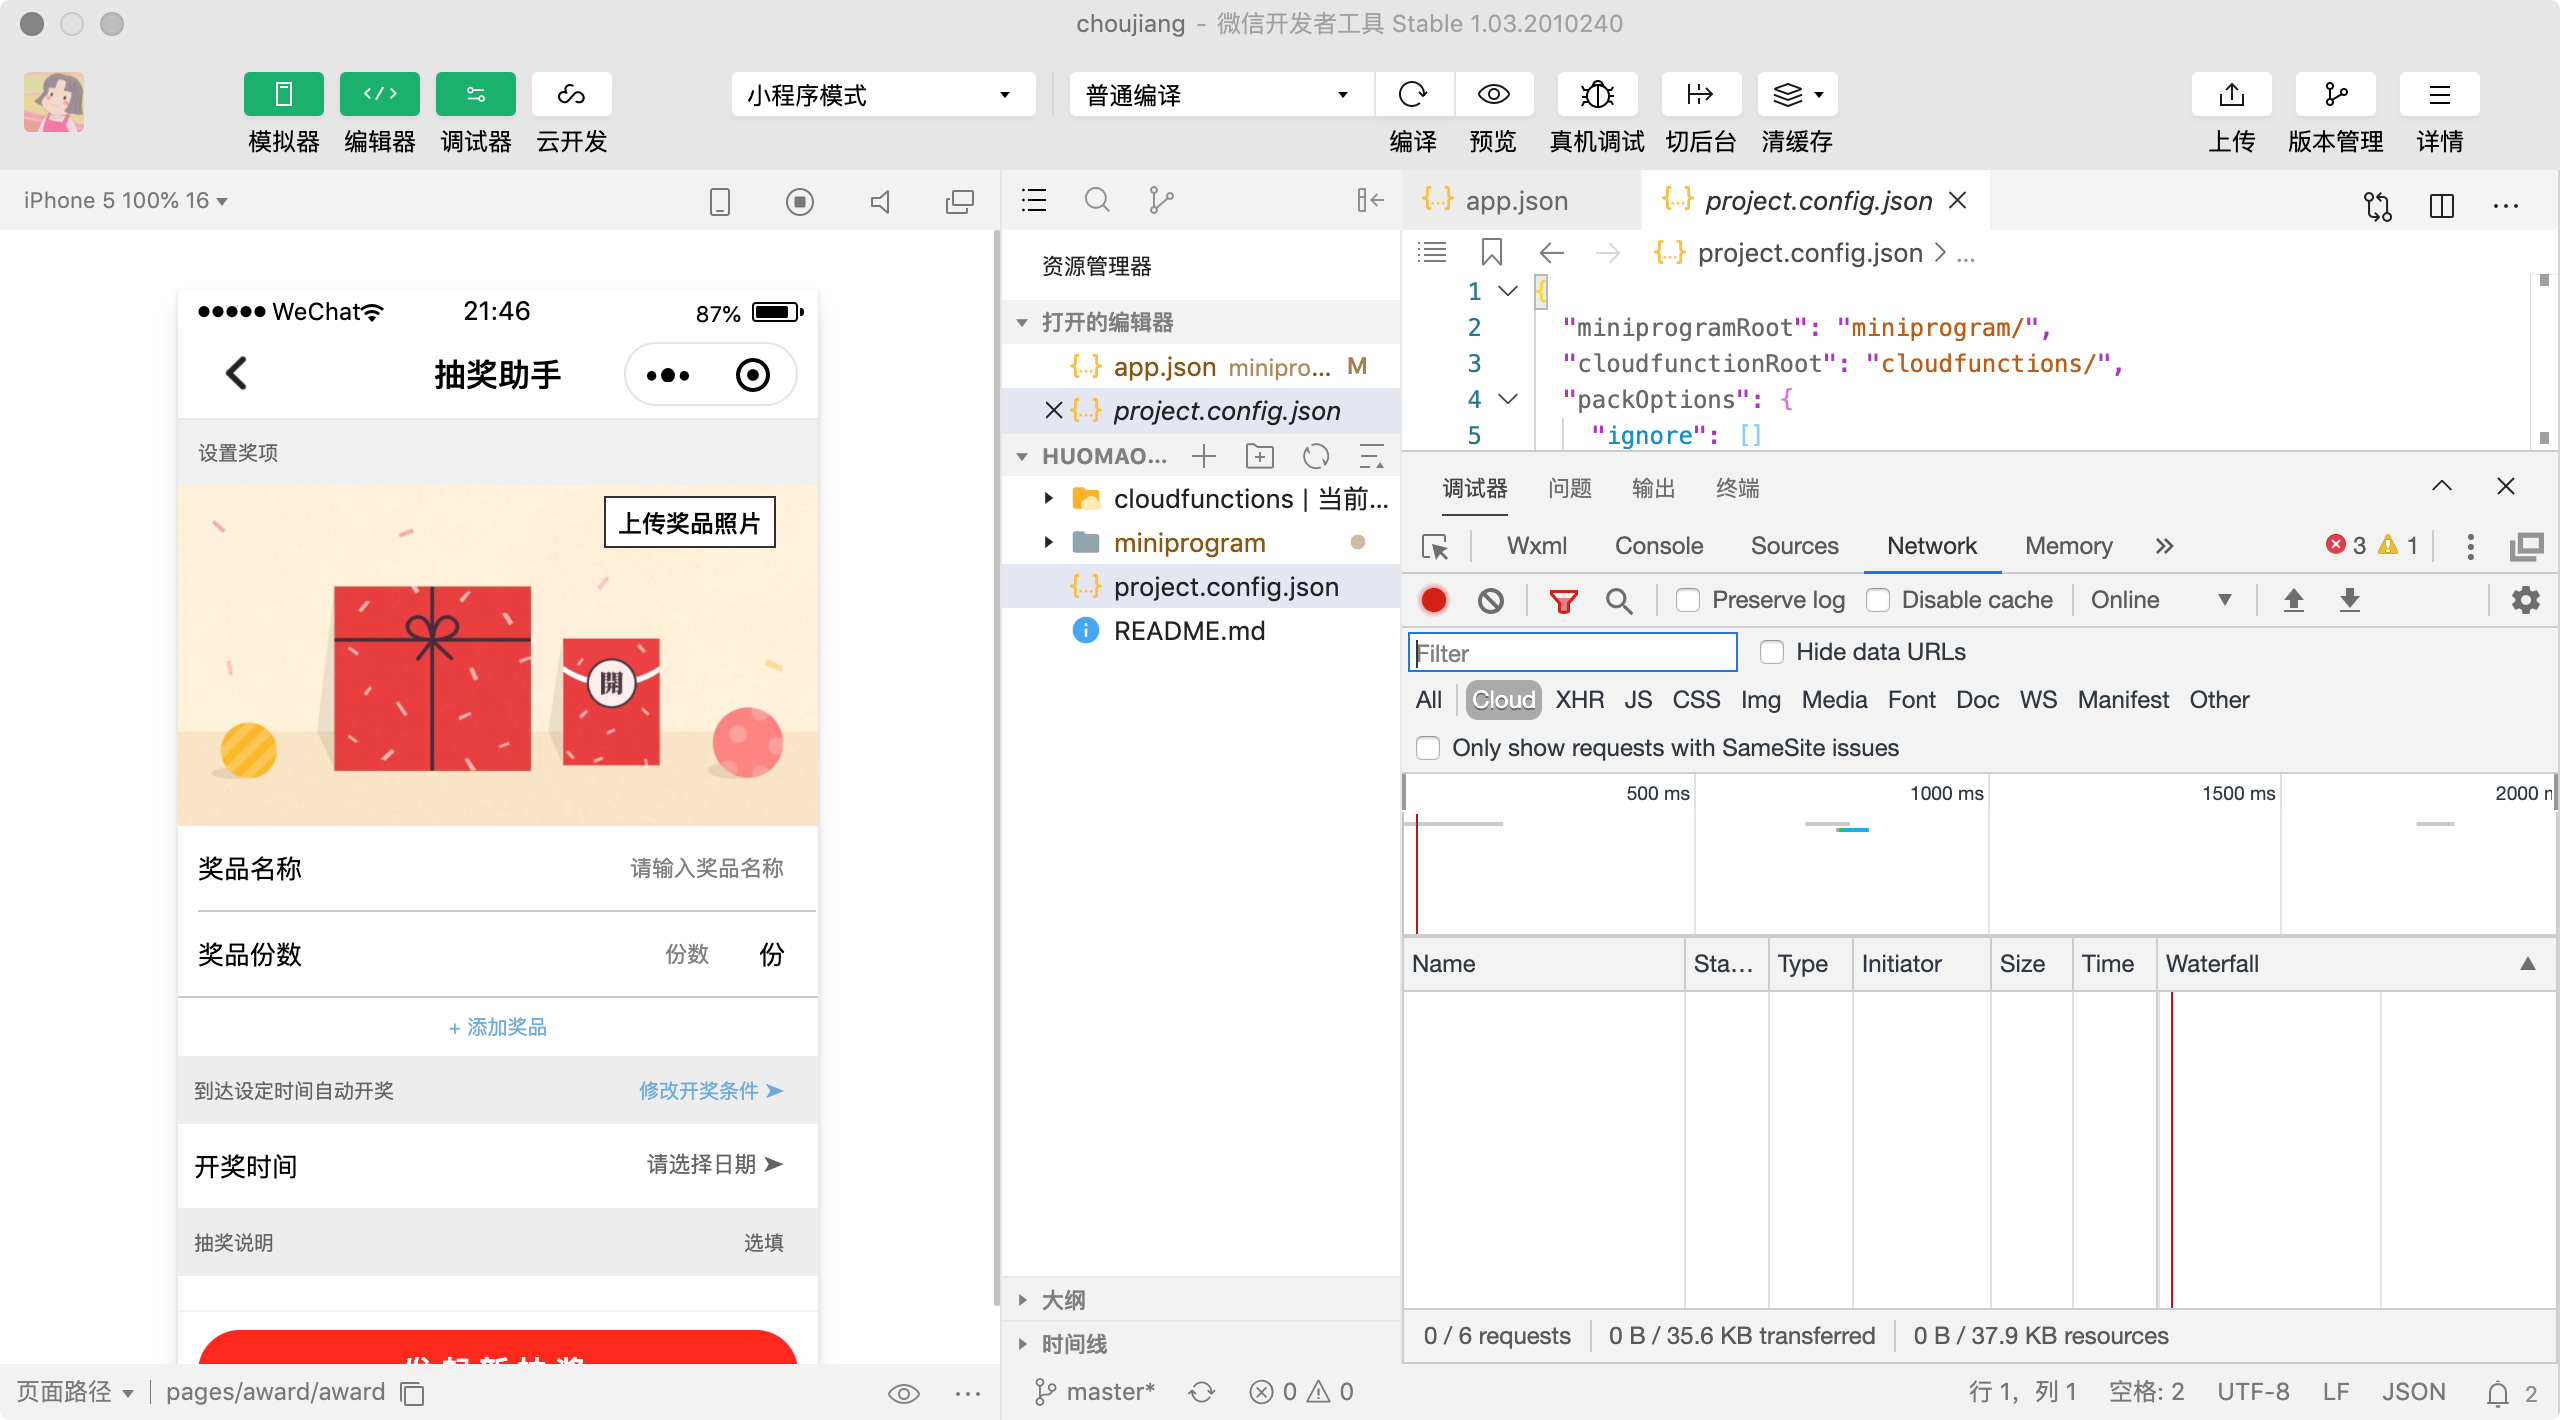Click the real device debug bug icon
The image size is (2560, 1420).
click(1597, 94)
